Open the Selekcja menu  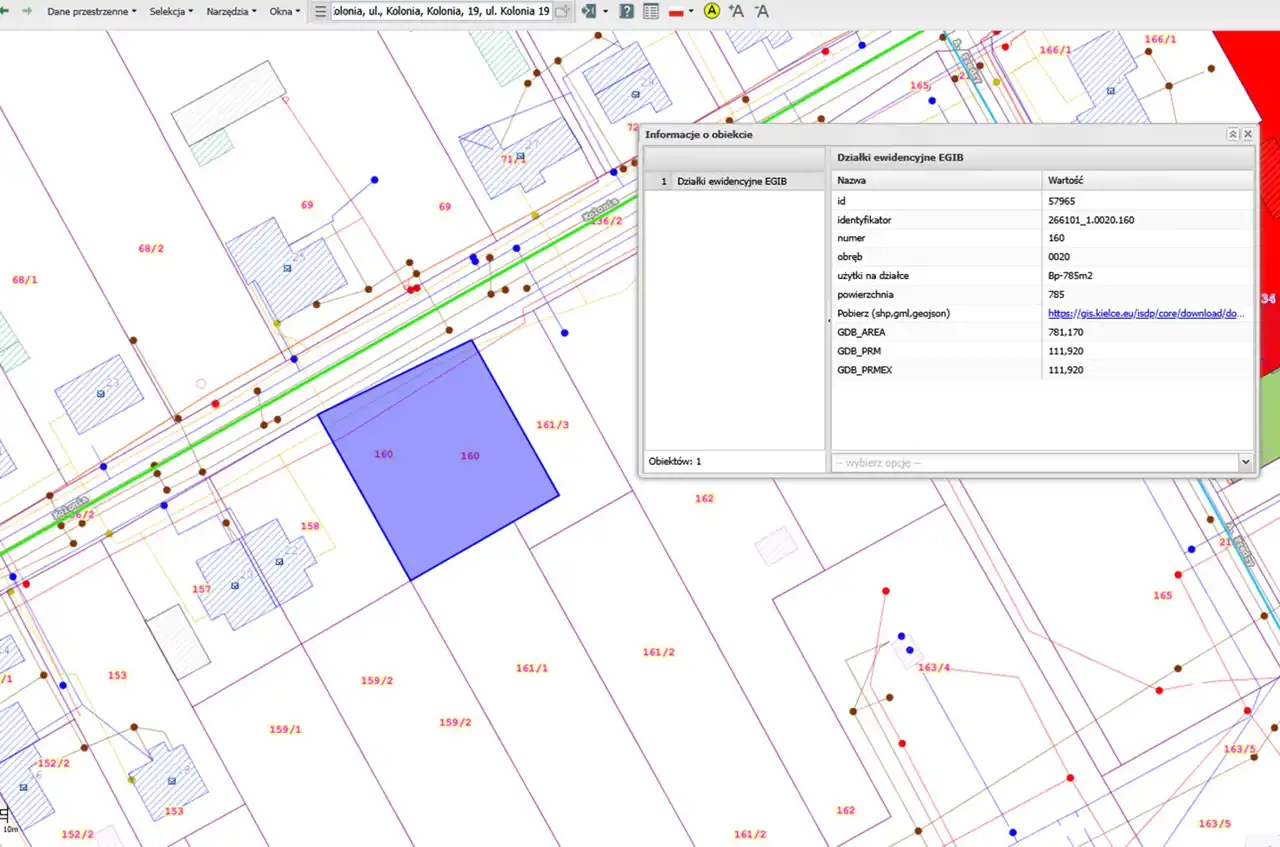pos(171,11)
